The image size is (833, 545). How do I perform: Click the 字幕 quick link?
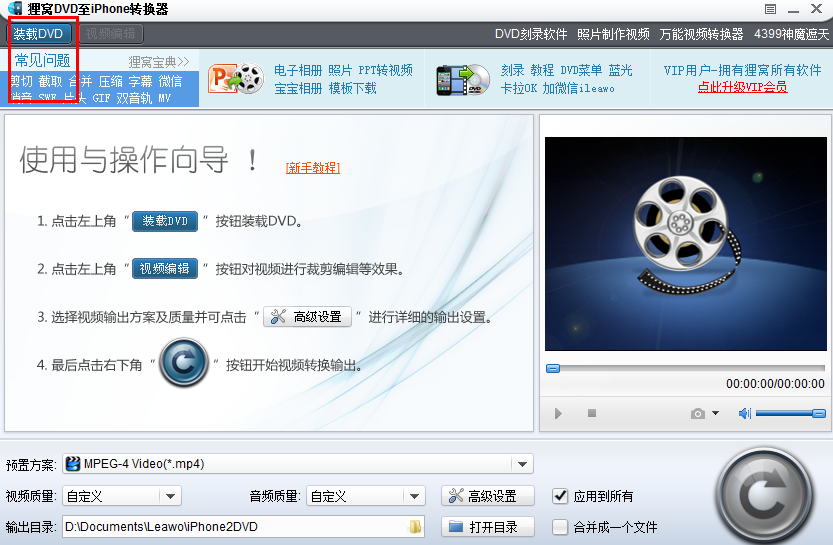click(140, 81)
